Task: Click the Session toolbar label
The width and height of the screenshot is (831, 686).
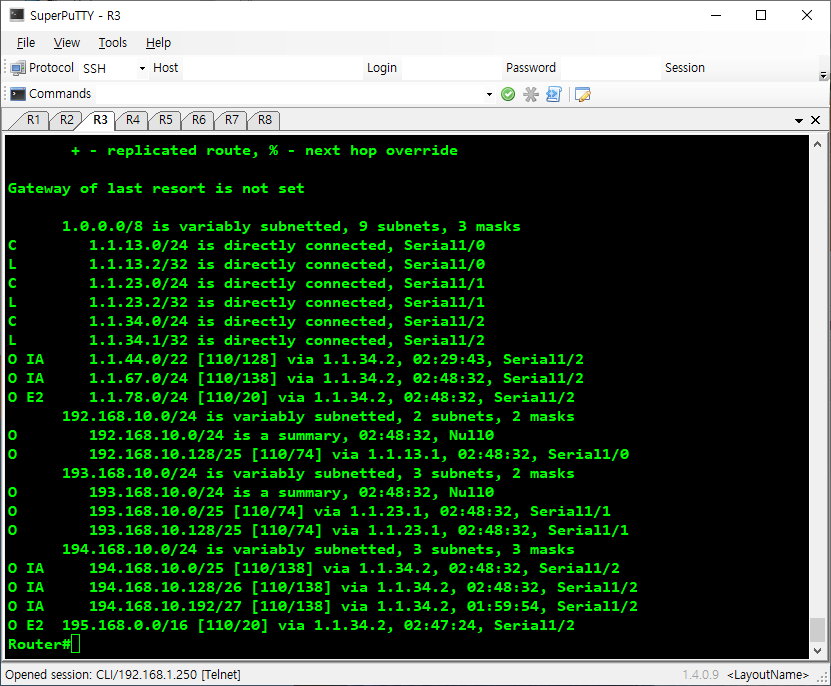Action: 685,68
